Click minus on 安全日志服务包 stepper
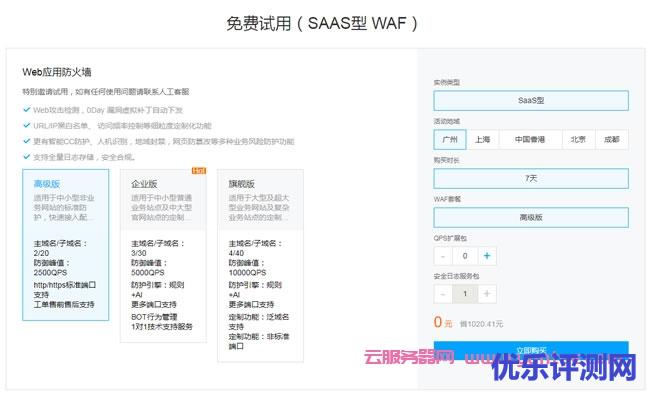Viewport: 650px width, 394px height. pos(443,294)
